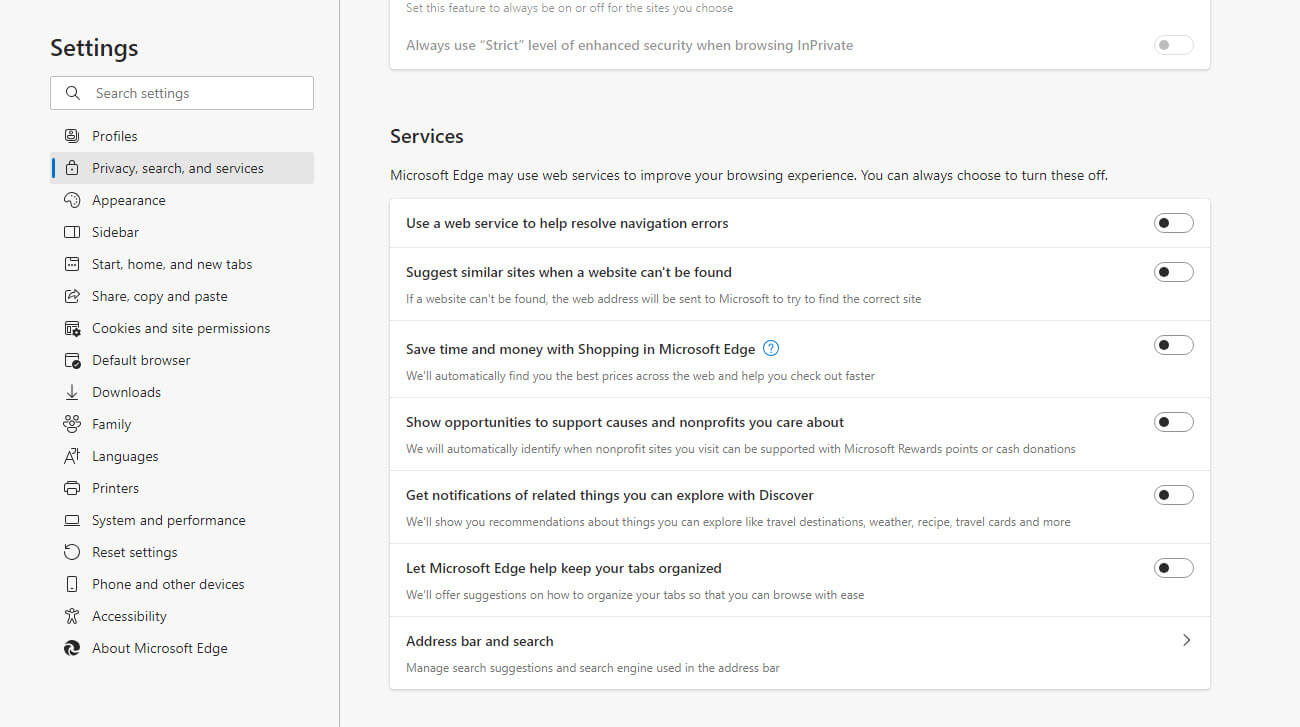The image size is (1300, 727).
Task: Click inside the Search settings field
Action: click(x=190, y=92)
